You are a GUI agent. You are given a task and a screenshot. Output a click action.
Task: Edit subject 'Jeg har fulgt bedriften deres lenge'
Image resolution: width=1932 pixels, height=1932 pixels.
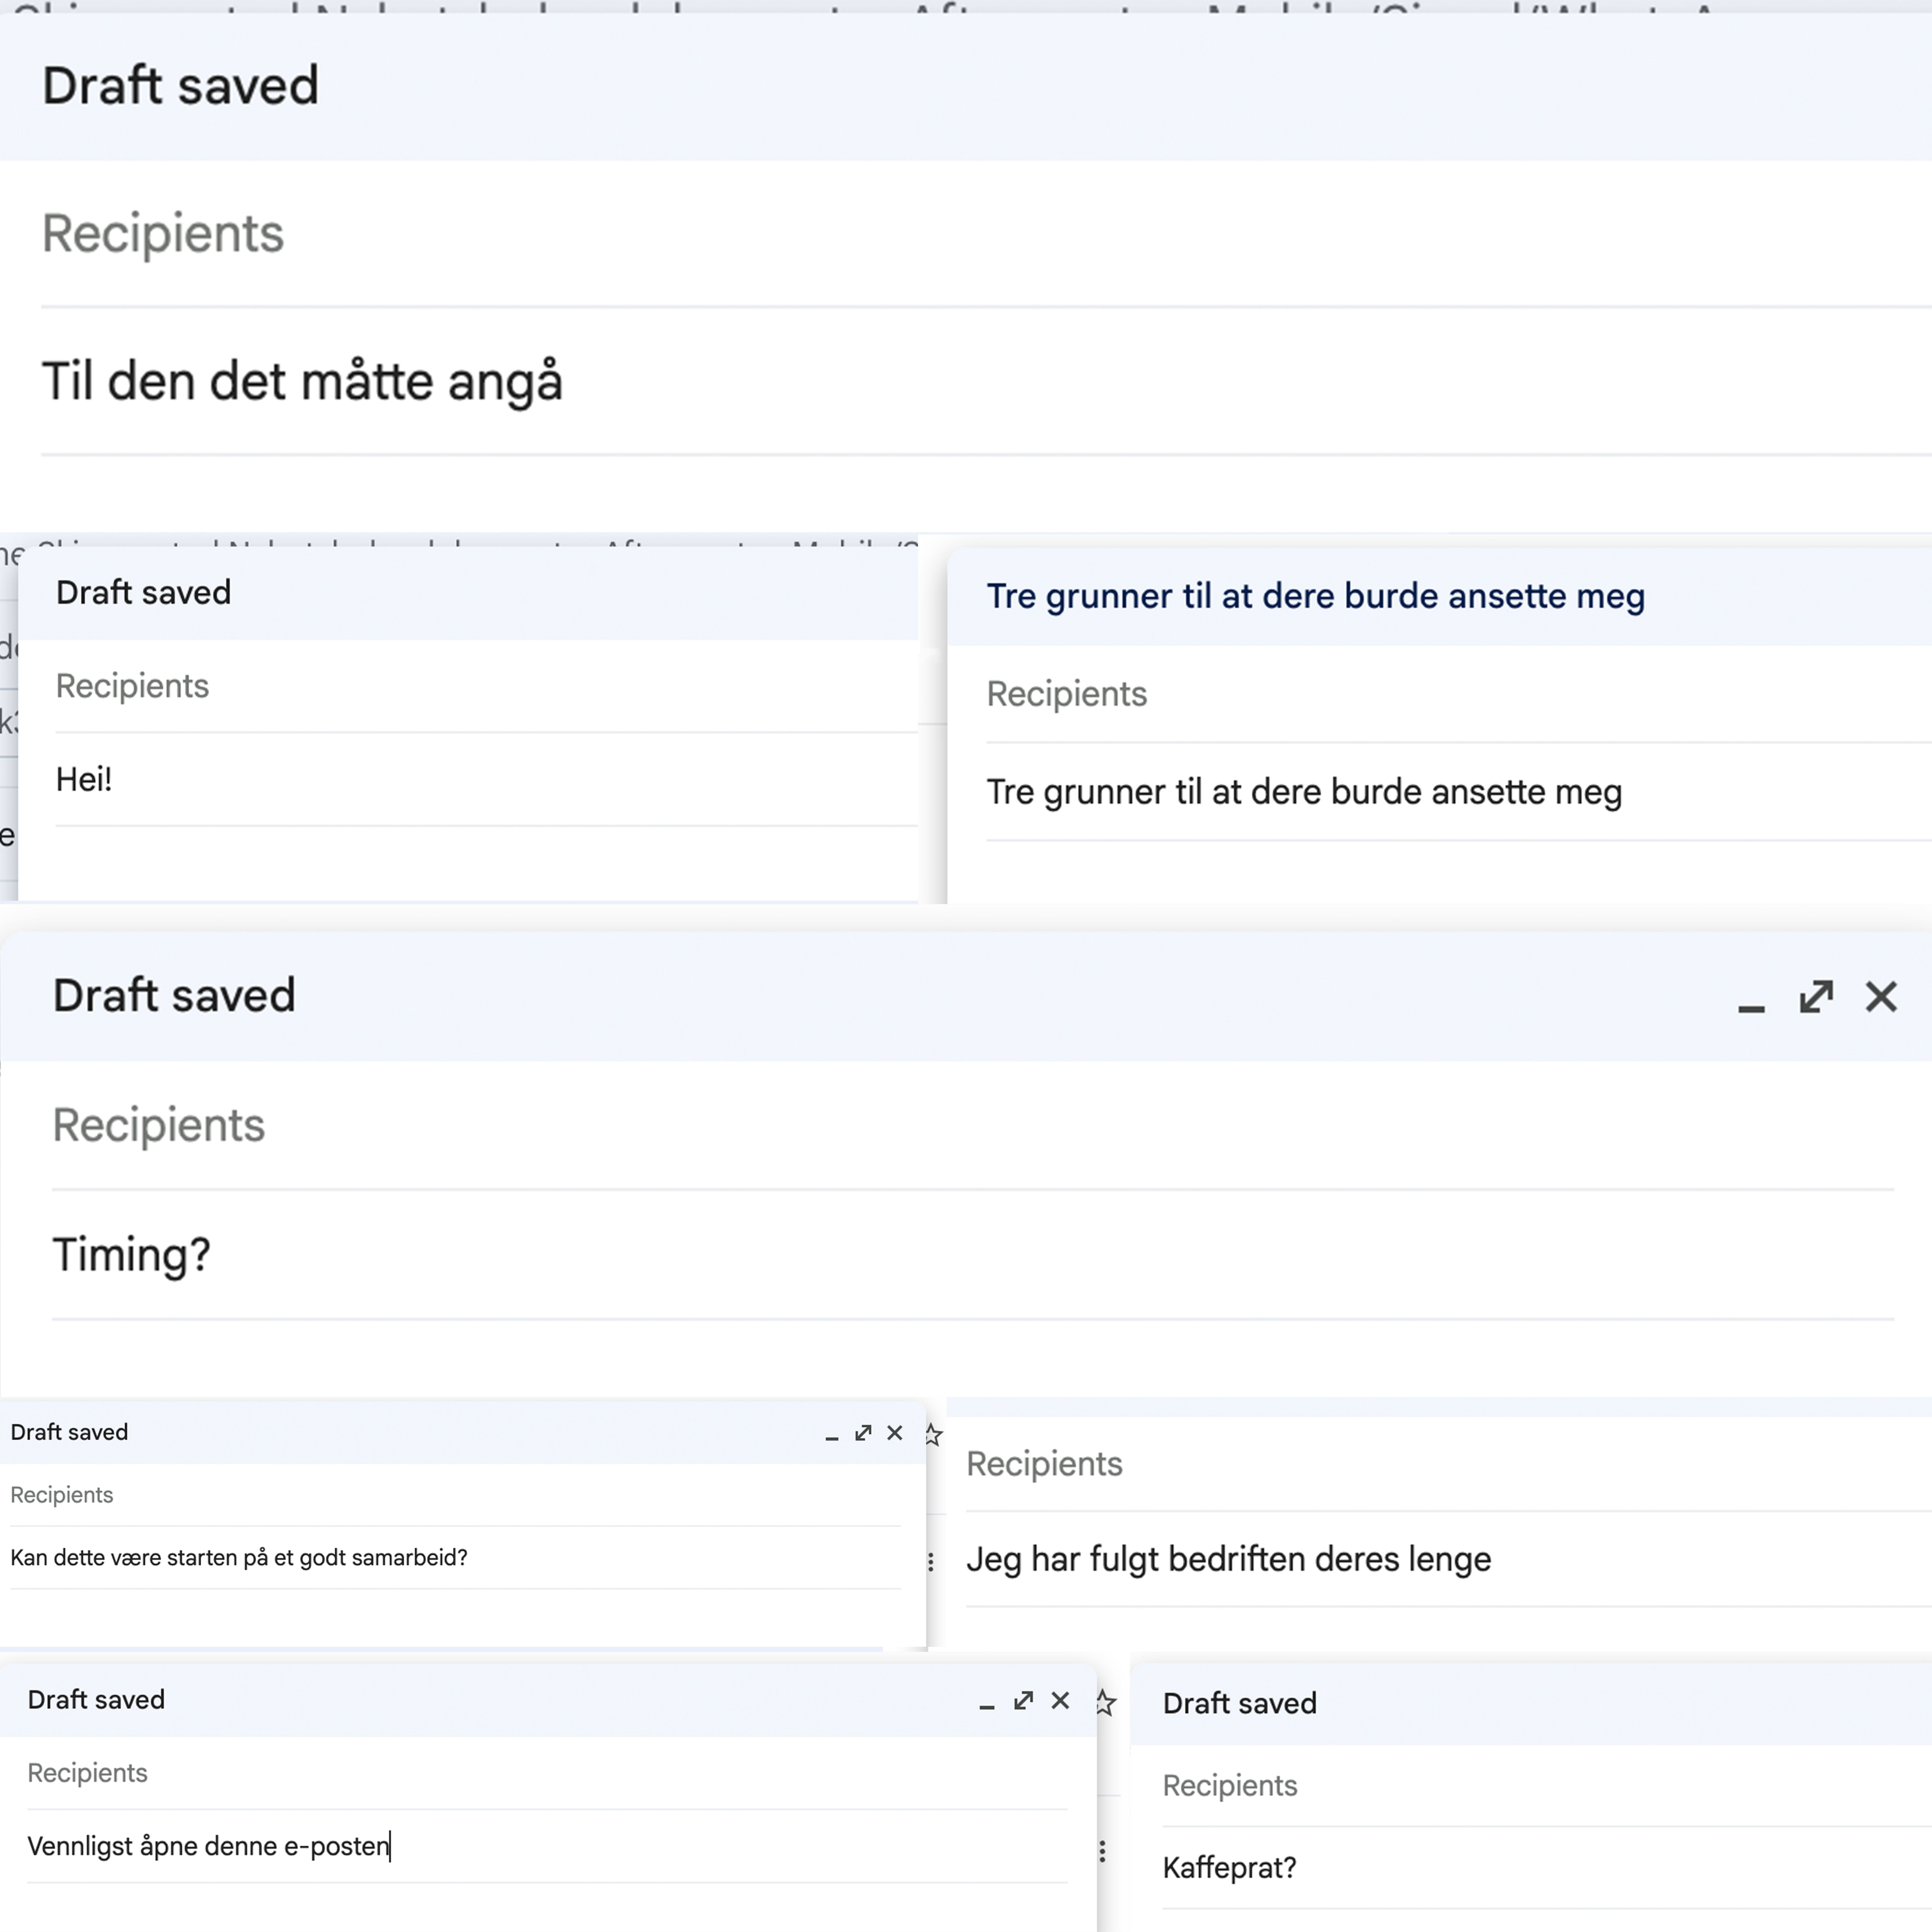(1449, 1559)
